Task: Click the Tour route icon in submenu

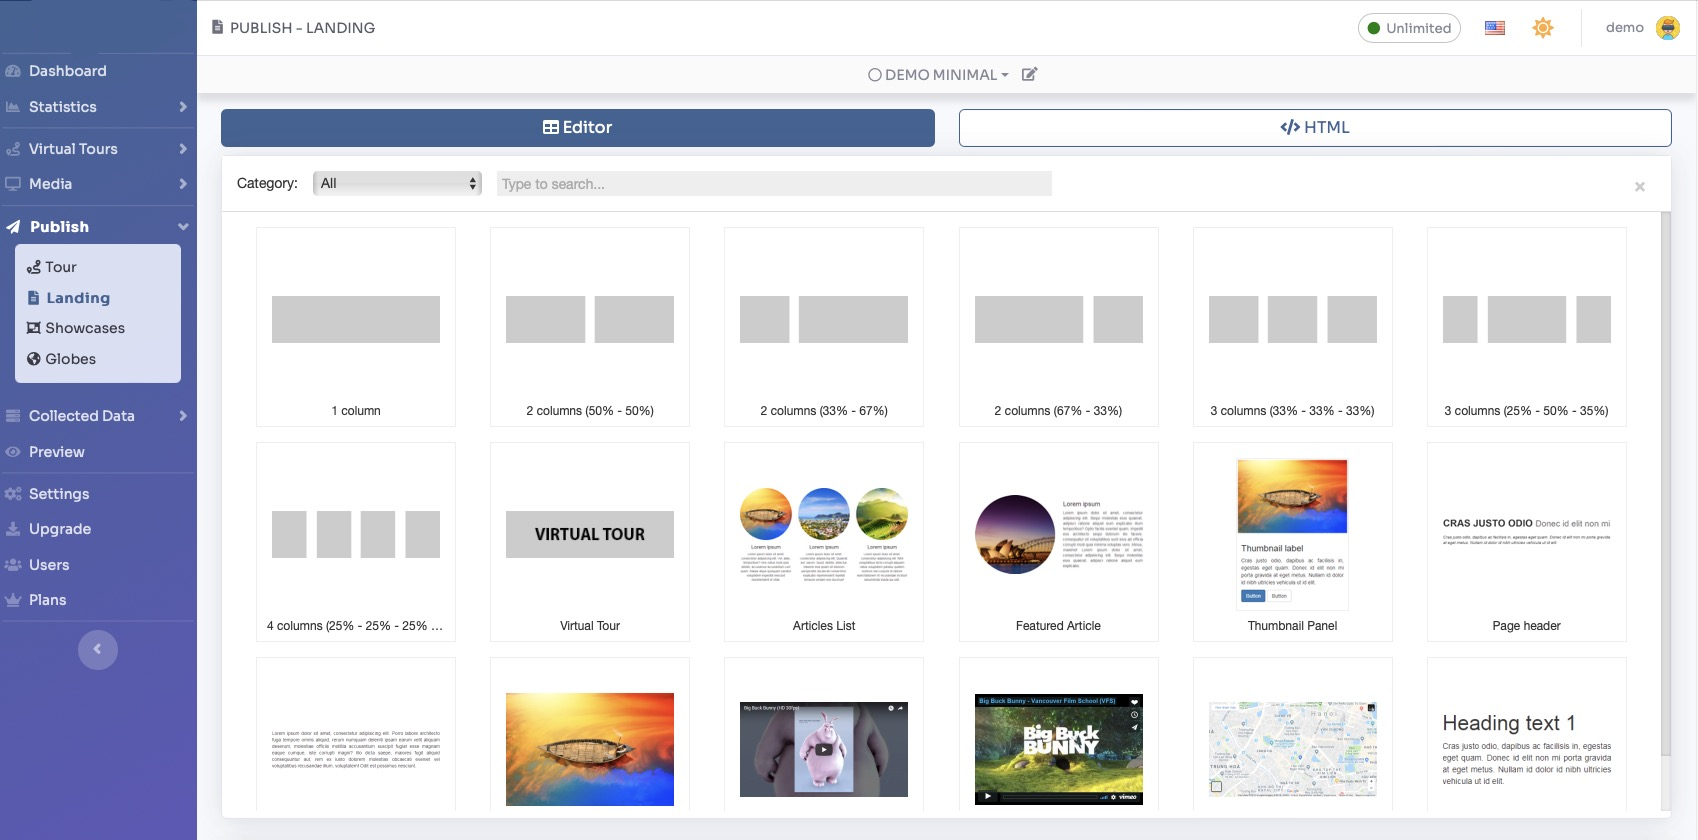Action: pos(34,267)
